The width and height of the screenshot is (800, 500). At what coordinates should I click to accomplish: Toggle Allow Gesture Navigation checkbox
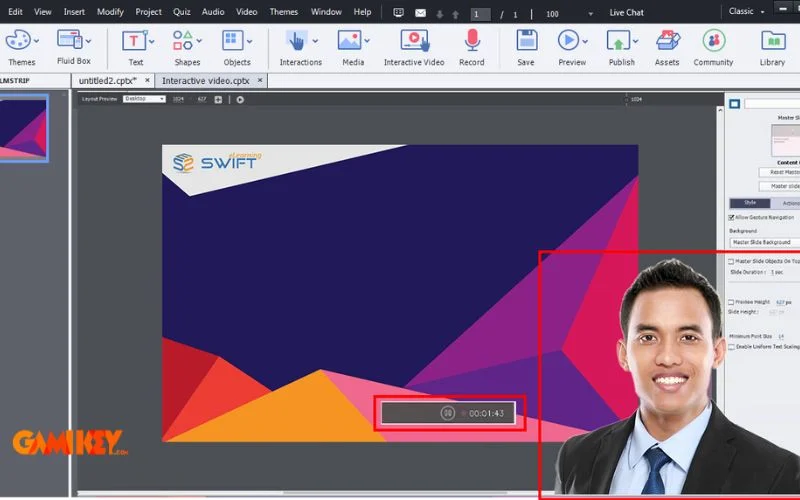[x=731, y=217]
